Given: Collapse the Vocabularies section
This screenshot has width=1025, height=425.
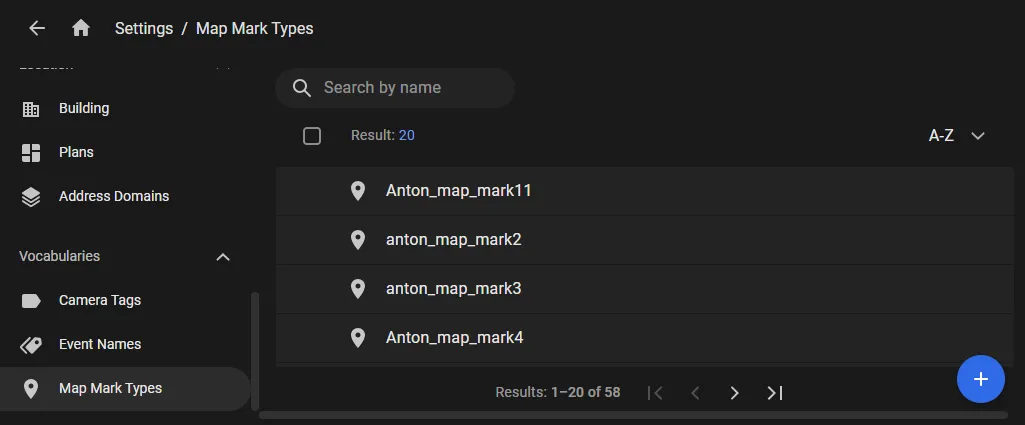Looking at the screenshot, I should point(223,257).
